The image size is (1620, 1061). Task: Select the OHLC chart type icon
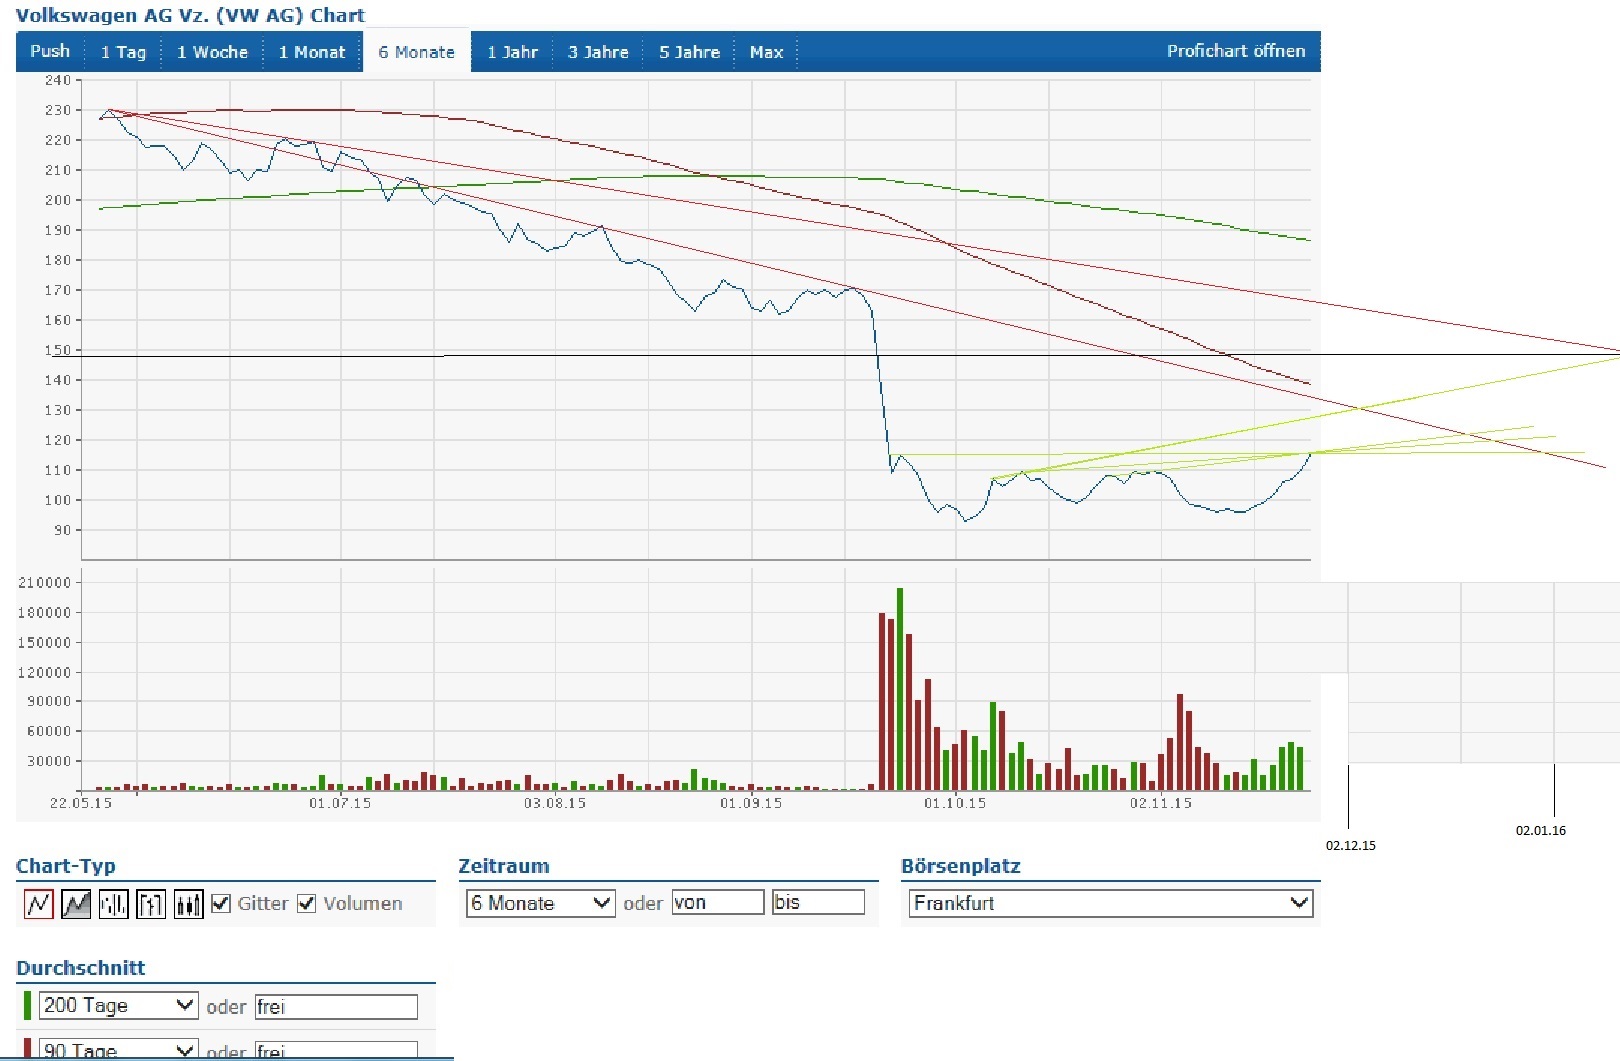(x=151, y=904)
